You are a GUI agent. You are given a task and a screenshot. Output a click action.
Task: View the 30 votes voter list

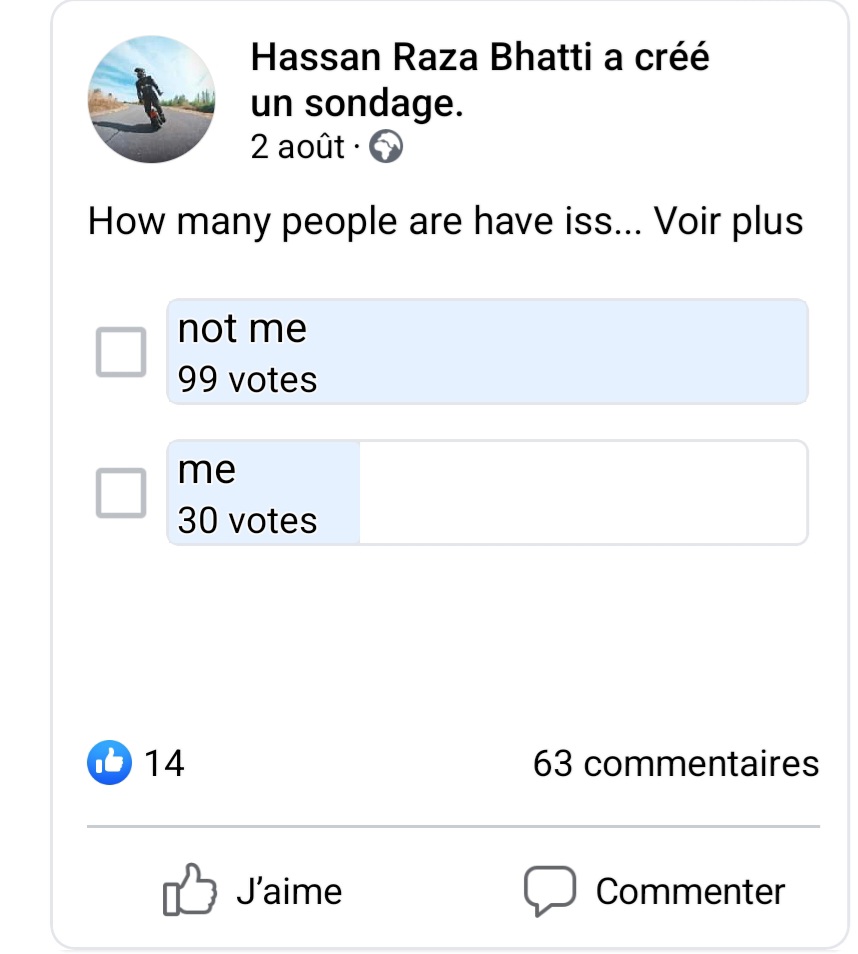tap(247, 521)
